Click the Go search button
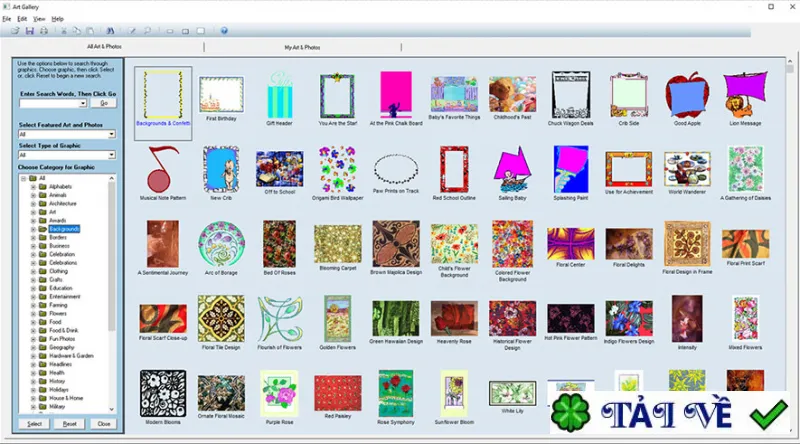 click(x=104, y=103)
